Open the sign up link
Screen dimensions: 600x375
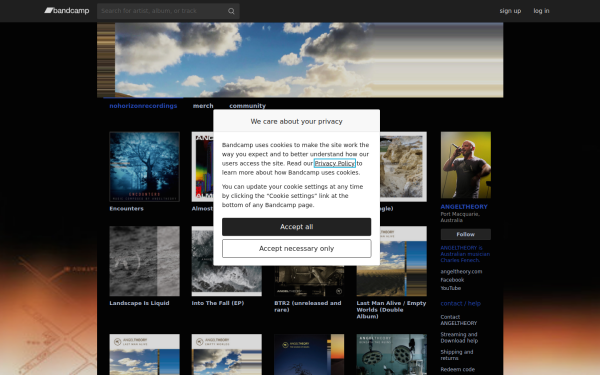pyautogui.click(x=510, y=11)
